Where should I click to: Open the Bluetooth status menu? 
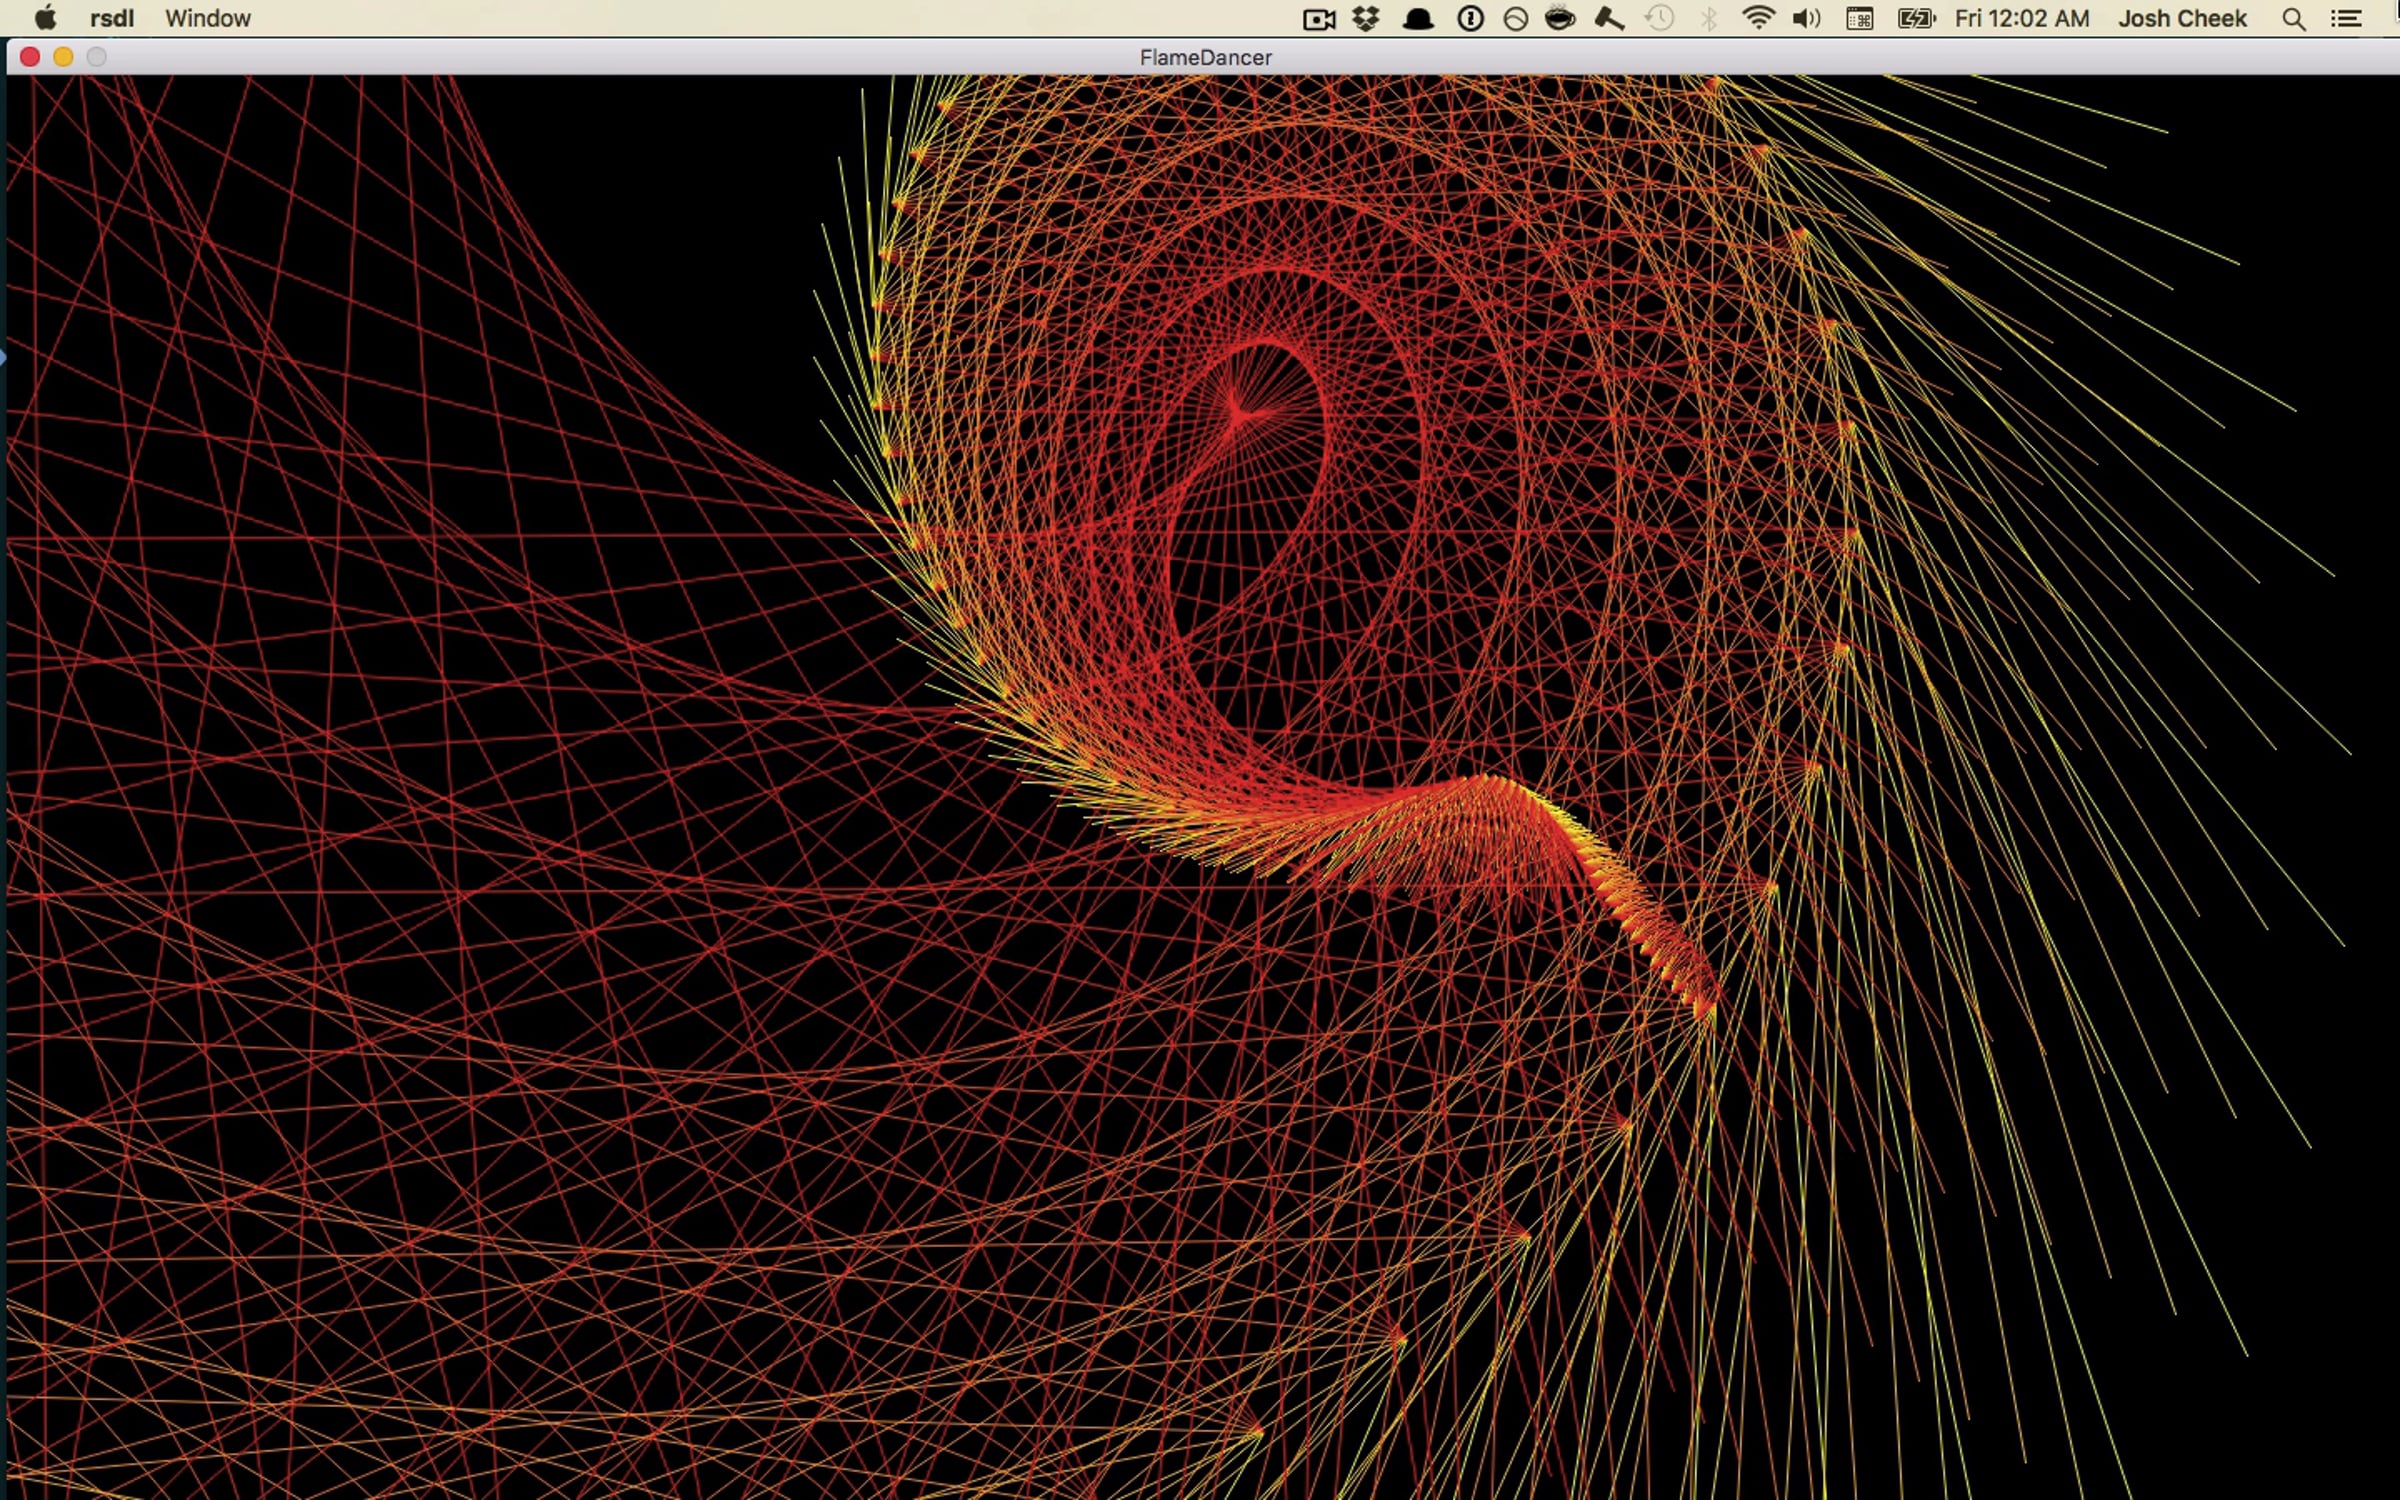(x=1709, y=19)
